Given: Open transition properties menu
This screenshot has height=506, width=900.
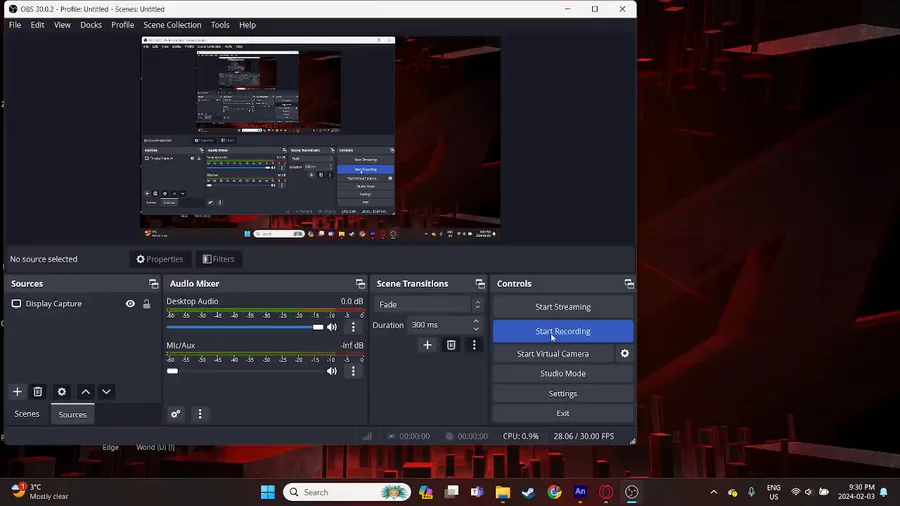Looking at the screenshot, I should [x=474, y=345].
